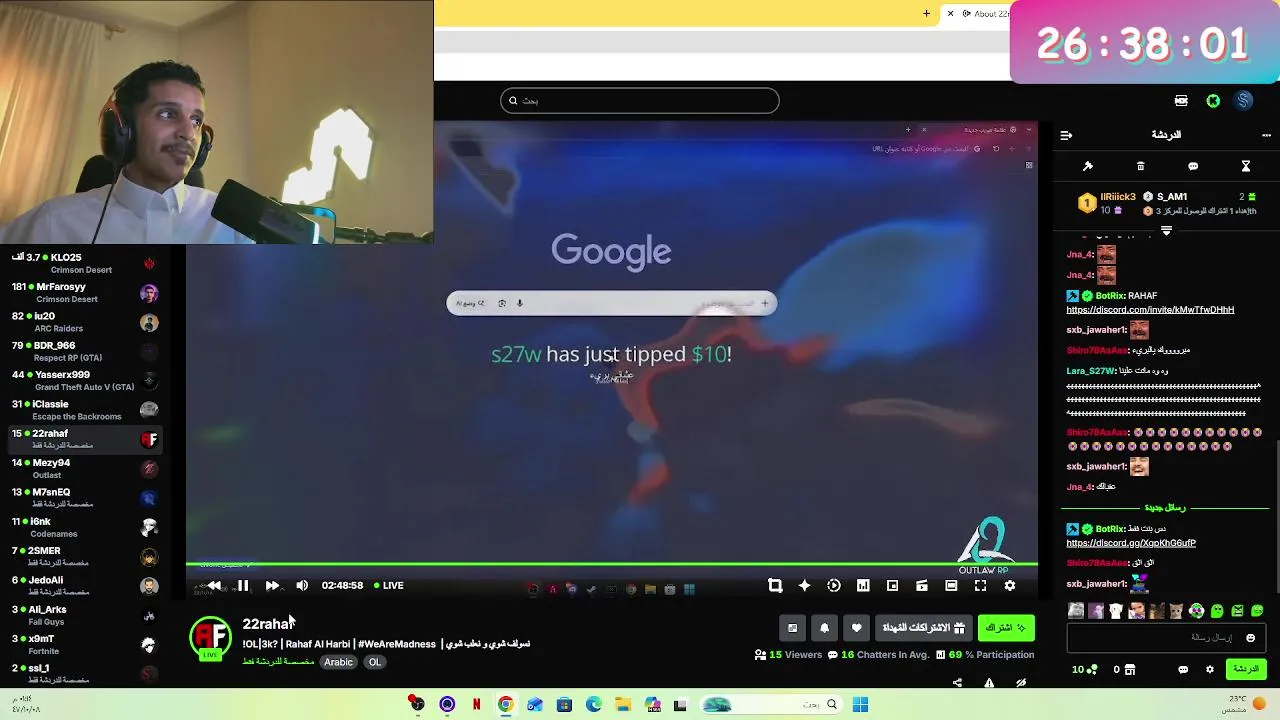Viewport: 1280px width, 720px height.
Task: Open player settings gear
Action: 1010,586
